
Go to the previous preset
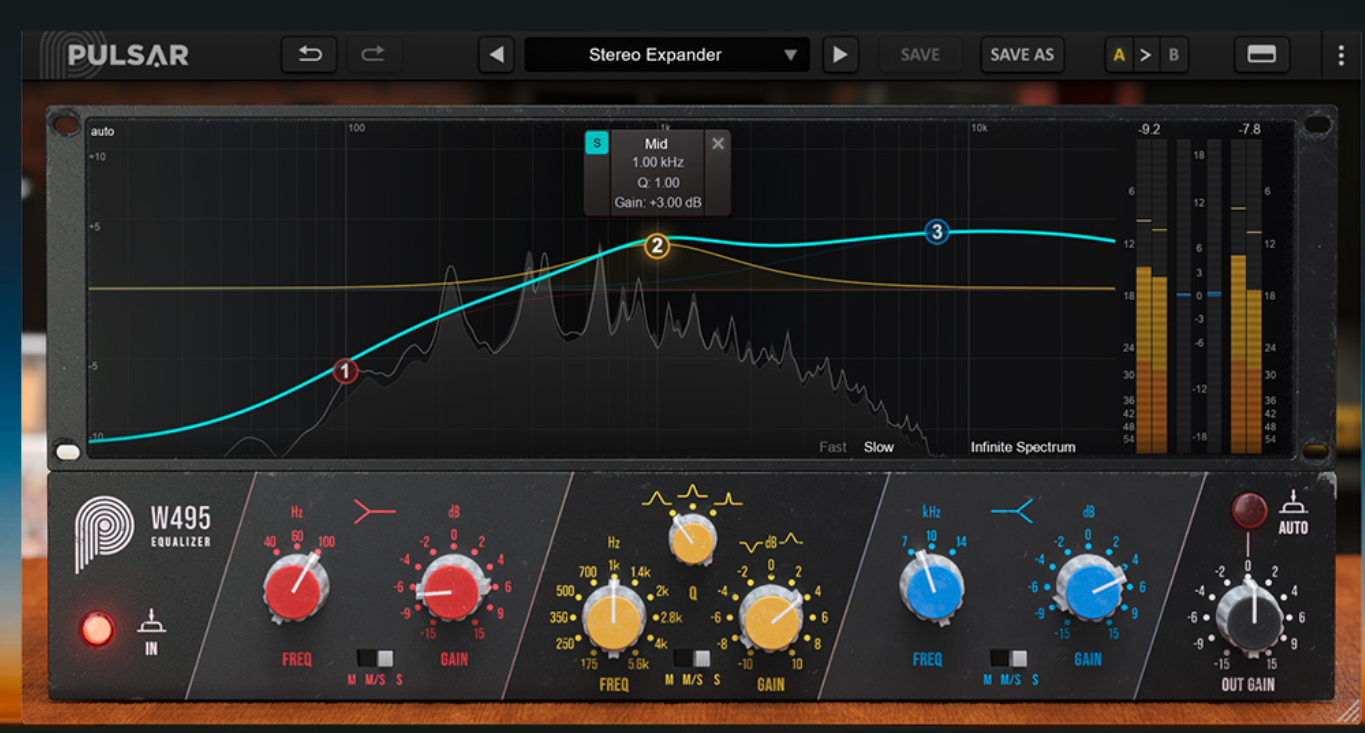(x=497, y=55)
